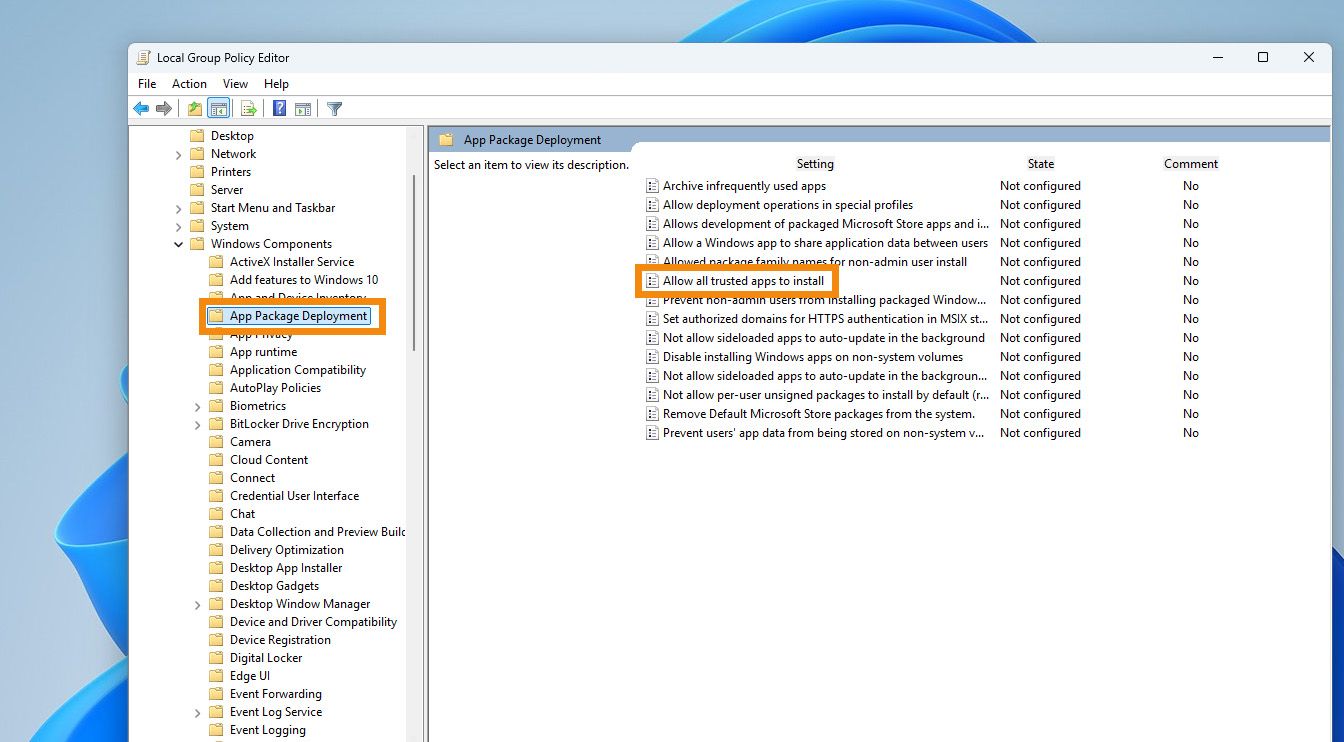Image resolution: width=1344 pixels, height=742 pixels.
Task: Expand the BitLocker Drive Encryption node
Action: coord(197,424)
